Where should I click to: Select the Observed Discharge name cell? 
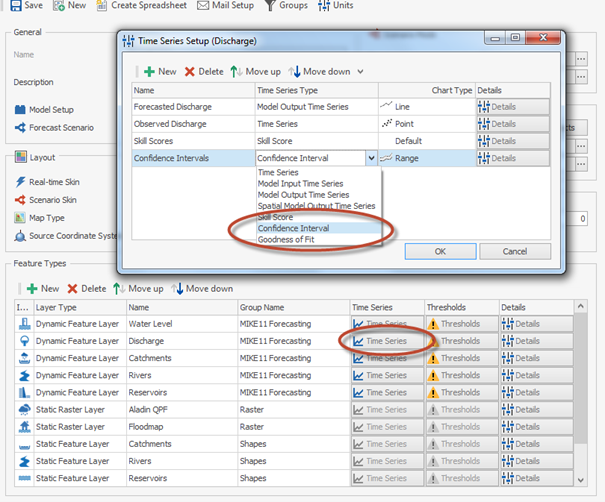coord(193,124)
